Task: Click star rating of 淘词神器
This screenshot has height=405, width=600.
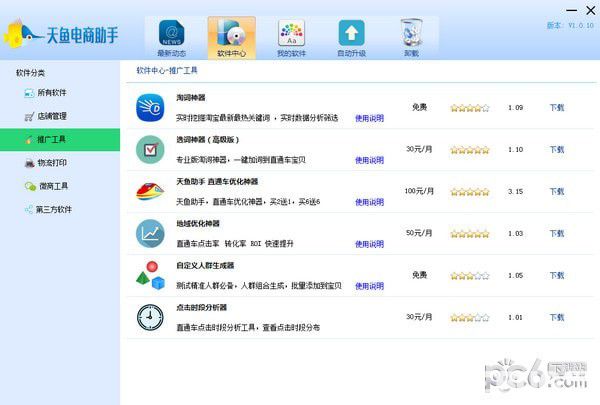Action: (470, 108)
